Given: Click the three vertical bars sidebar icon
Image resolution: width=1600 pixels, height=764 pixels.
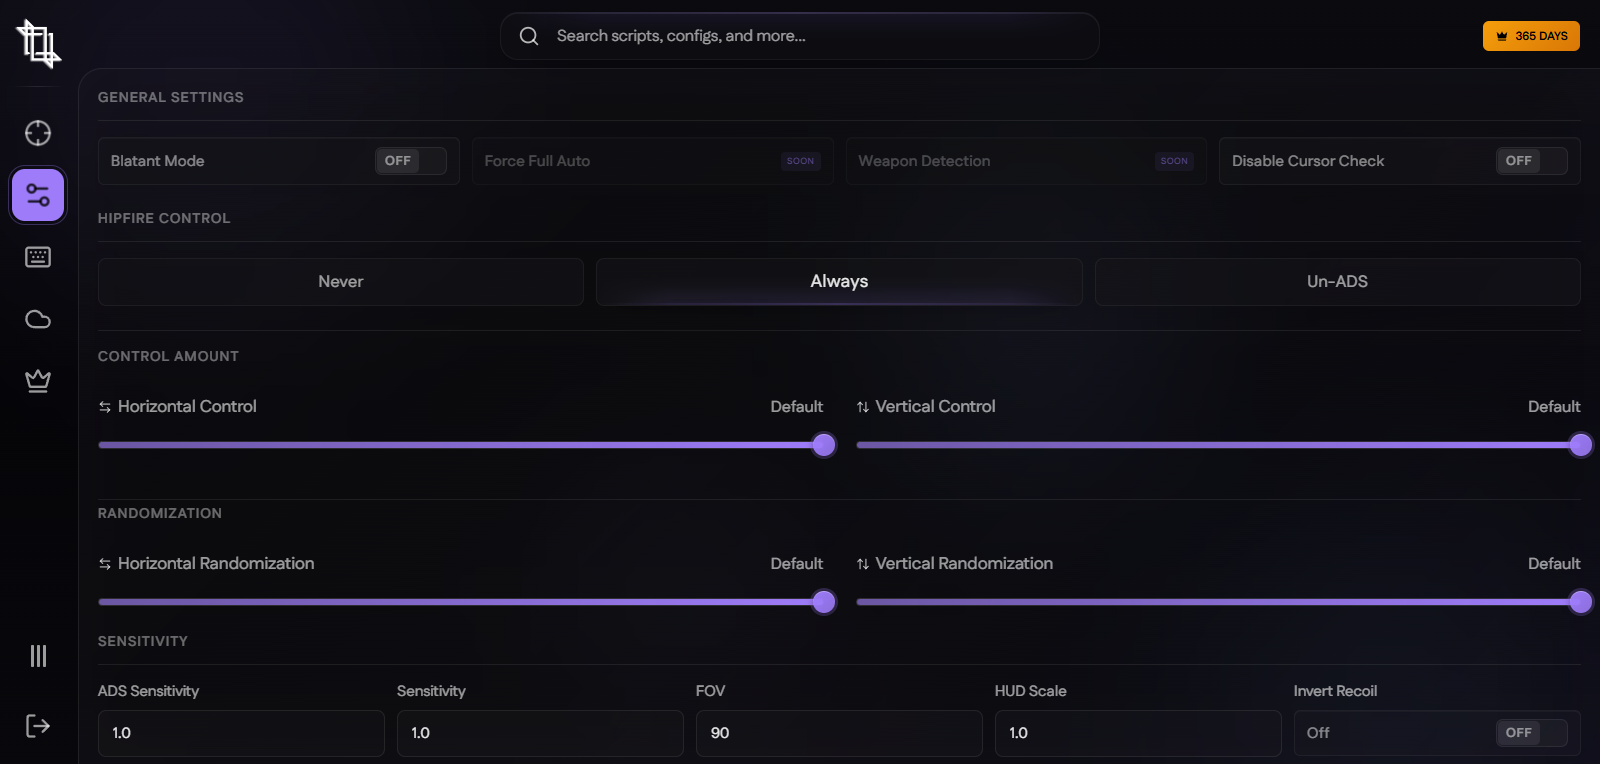Looking at the screenshot, I should 38,656.
